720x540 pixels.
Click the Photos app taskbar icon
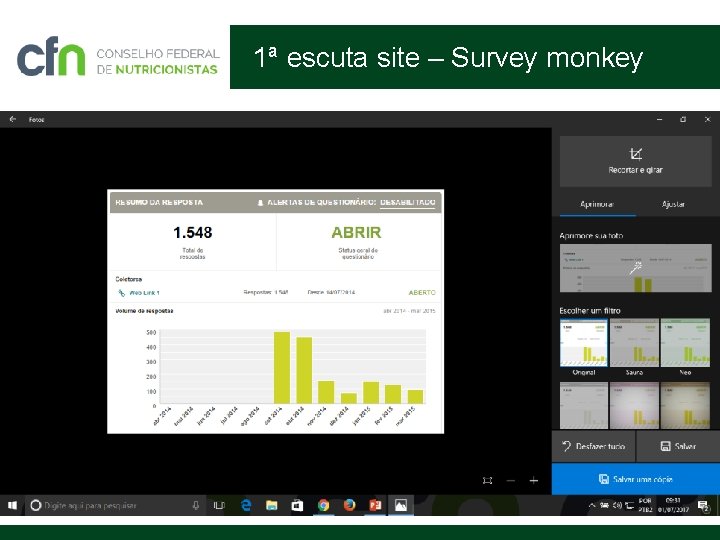pyautogui.click(x=401, y=505)
